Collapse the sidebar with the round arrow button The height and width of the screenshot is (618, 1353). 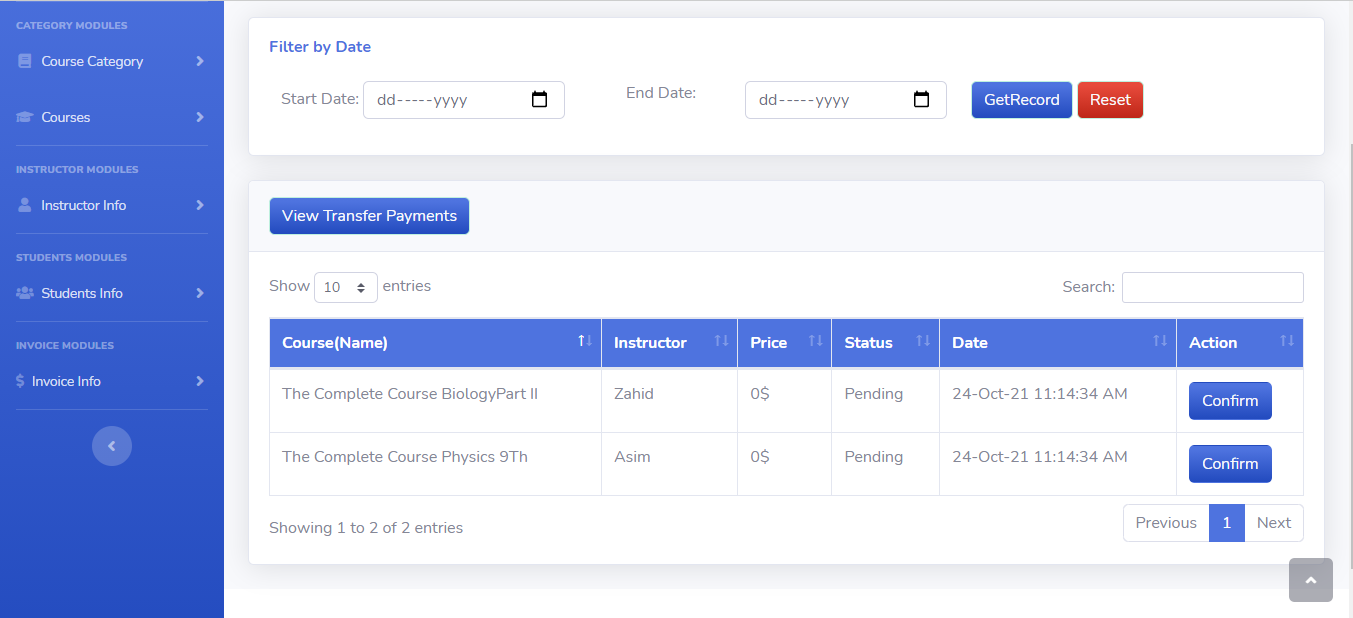coord(112,446)
